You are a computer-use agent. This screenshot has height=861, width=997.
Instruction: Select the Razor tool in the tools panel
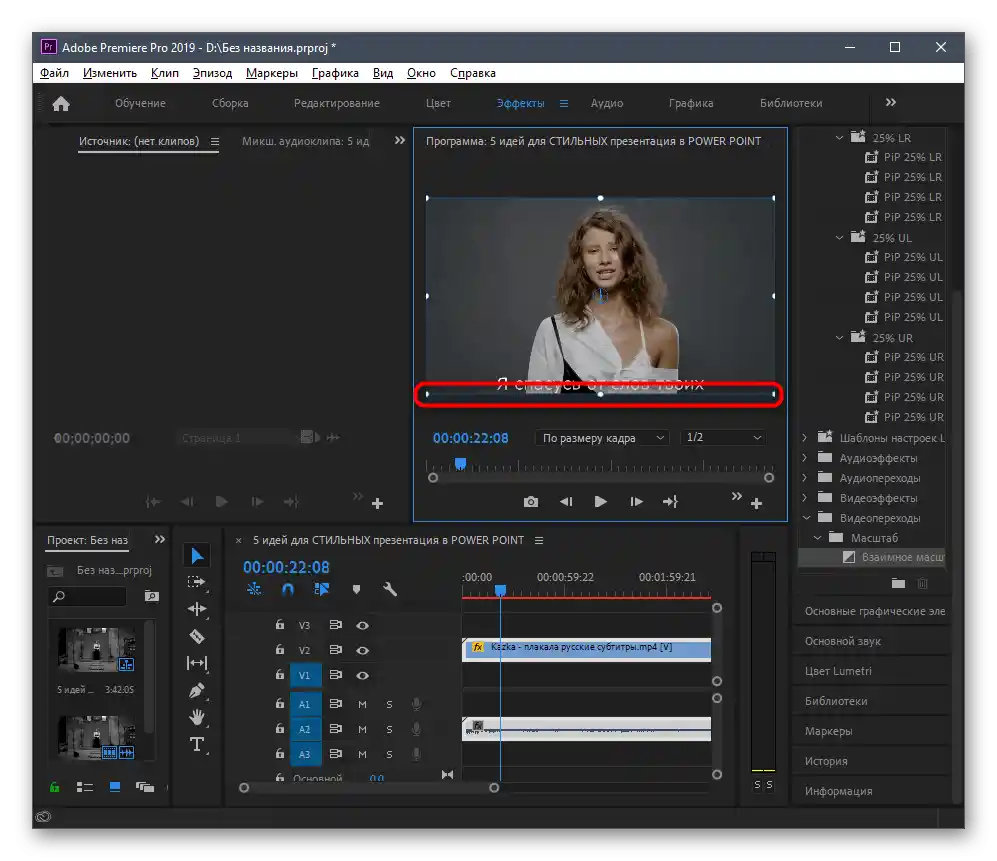coord(197,636)
